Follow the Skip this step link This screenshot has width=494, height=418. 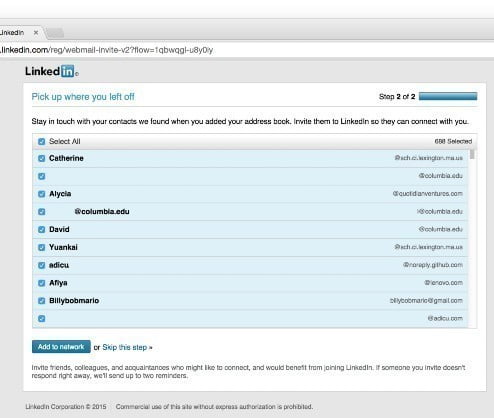127,347
